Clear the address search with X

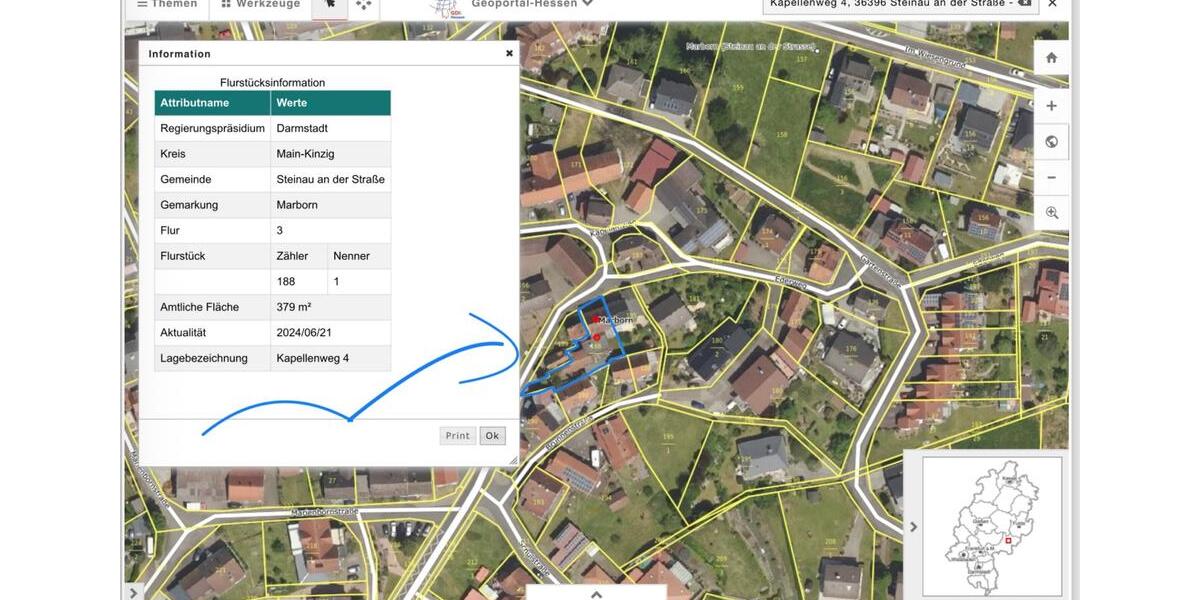click(x=1052, y=4)
